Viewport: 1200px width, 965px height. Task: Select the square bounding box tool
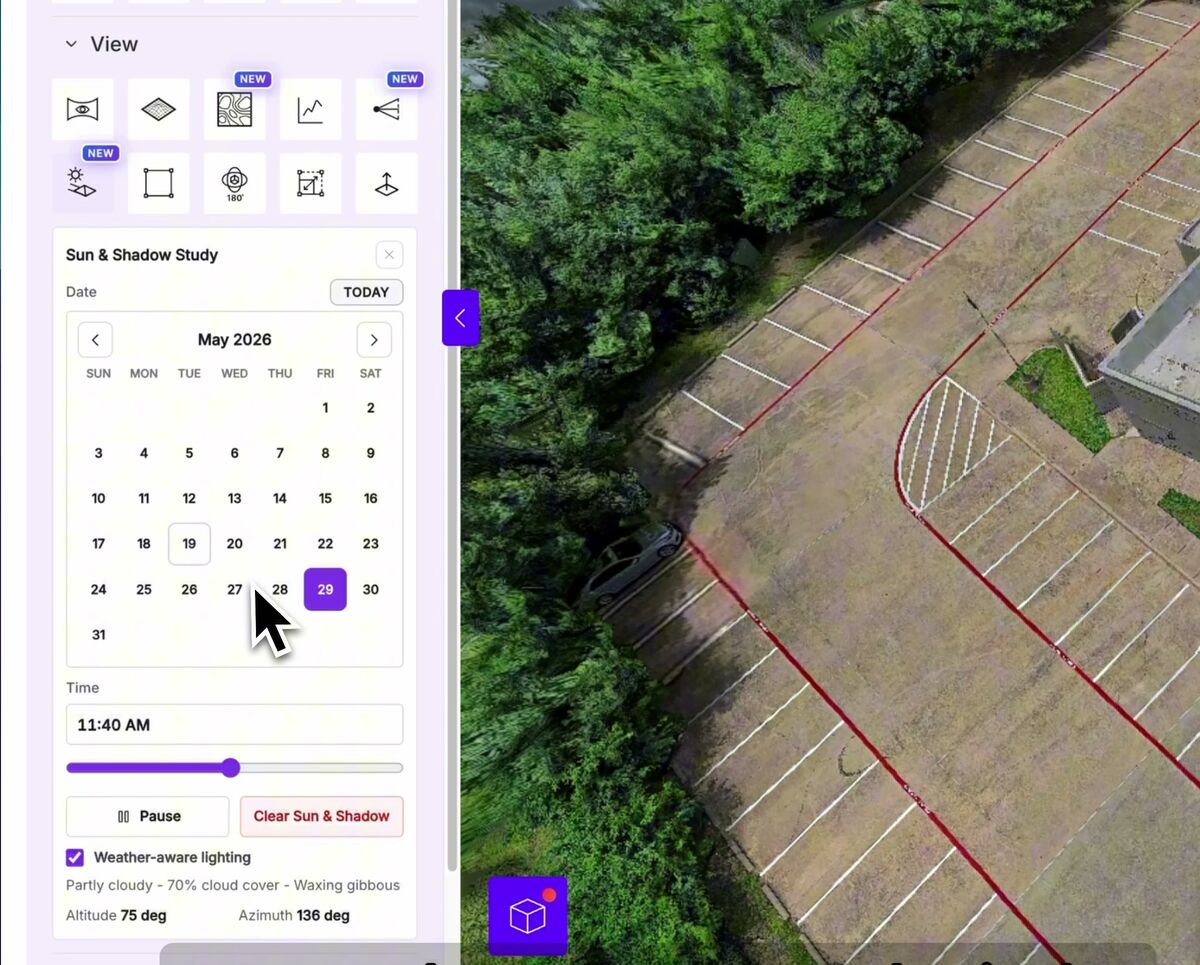tap(159, 183)
